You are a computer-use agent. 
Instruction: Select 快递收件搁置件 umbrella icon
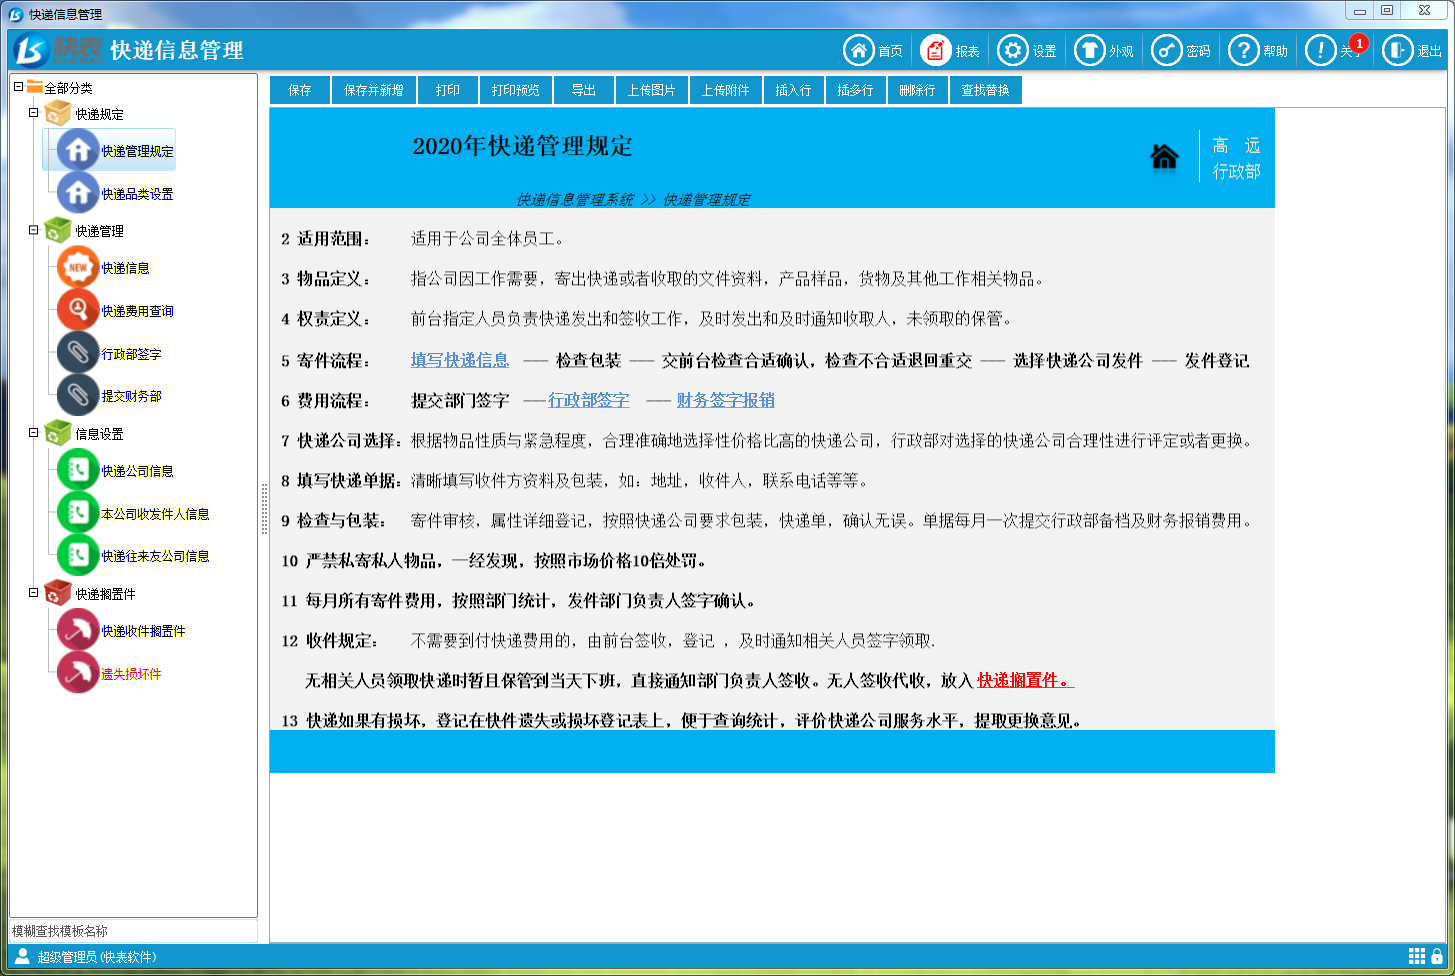pos(78,631)
